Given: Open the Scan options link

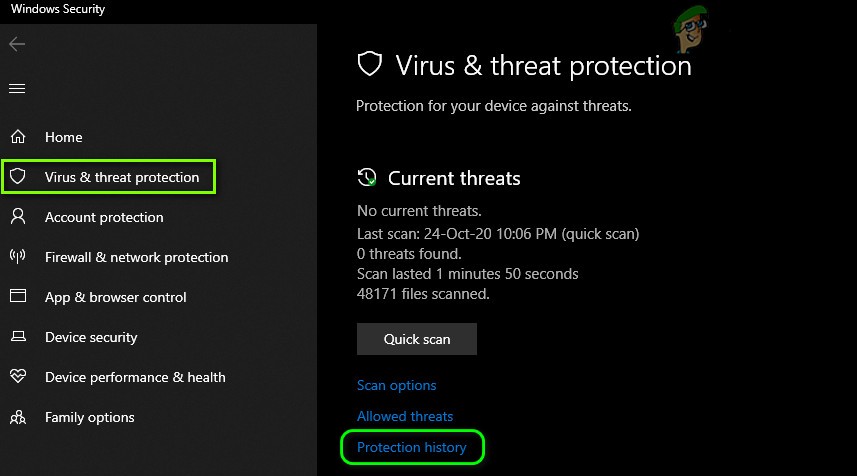Looking at the screenshot, I should pos(396,385).
